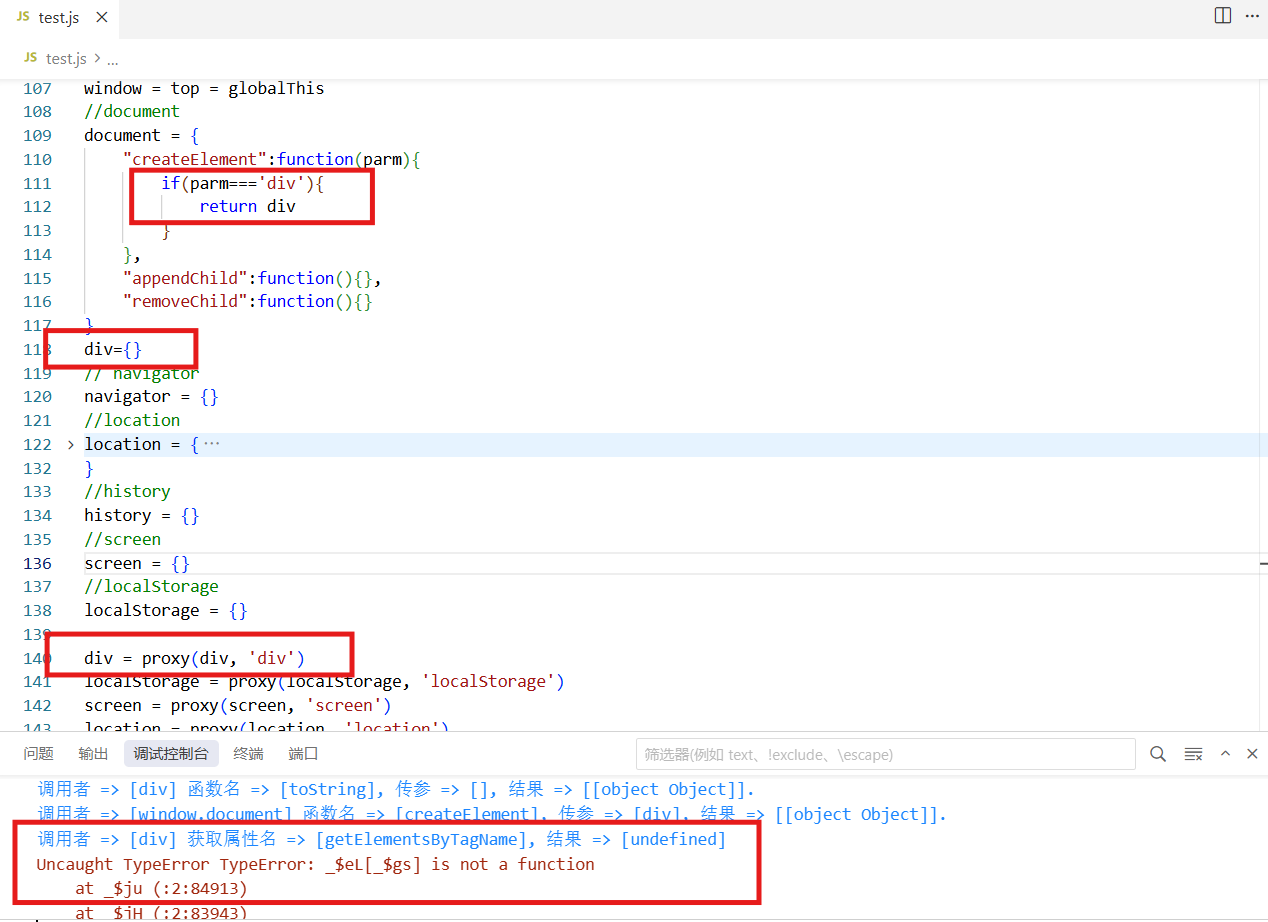Select the 调试控制台 tab
This screenshot has width=1268, height=922.
pyautogui.click(x=171, y=754)
